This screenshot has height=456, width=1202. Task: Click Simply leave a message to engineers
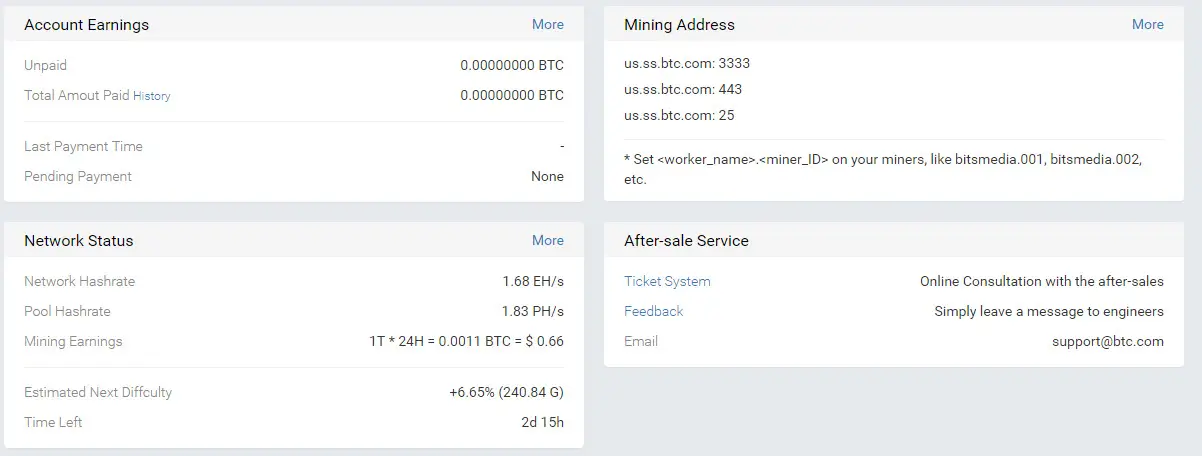coord(1049,311)
